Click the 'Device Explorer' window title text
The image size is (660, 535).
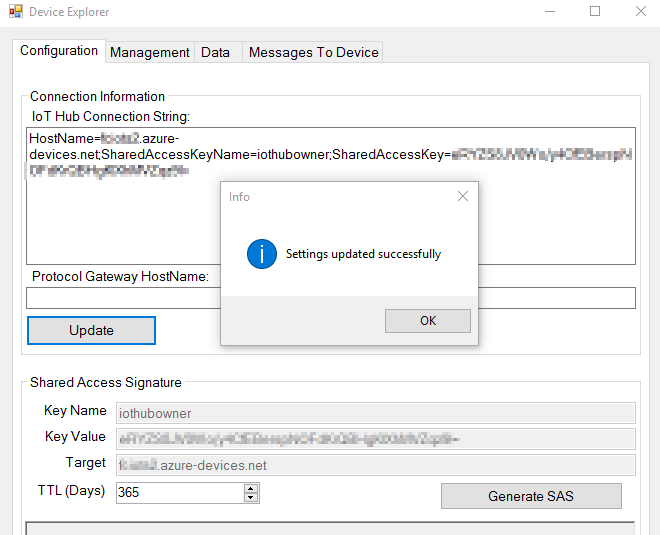(x=69, y=12)
